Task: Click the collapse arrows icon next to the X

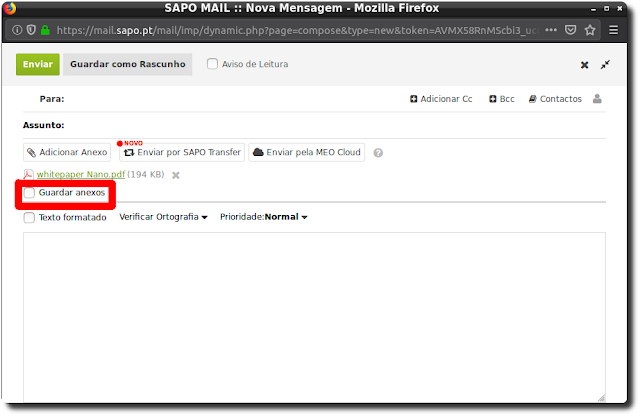Action: (605, 65)
